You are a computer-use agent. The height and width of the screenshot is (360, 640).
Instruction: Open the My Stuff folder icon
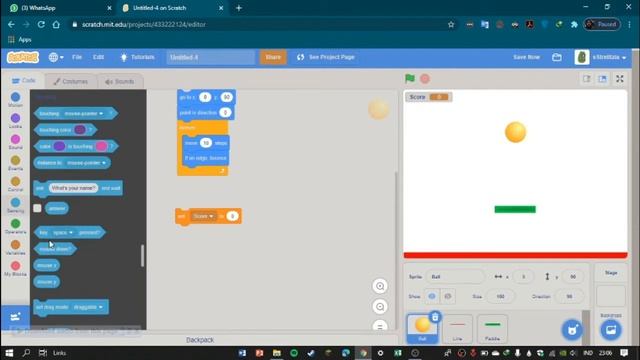[557, 57]
